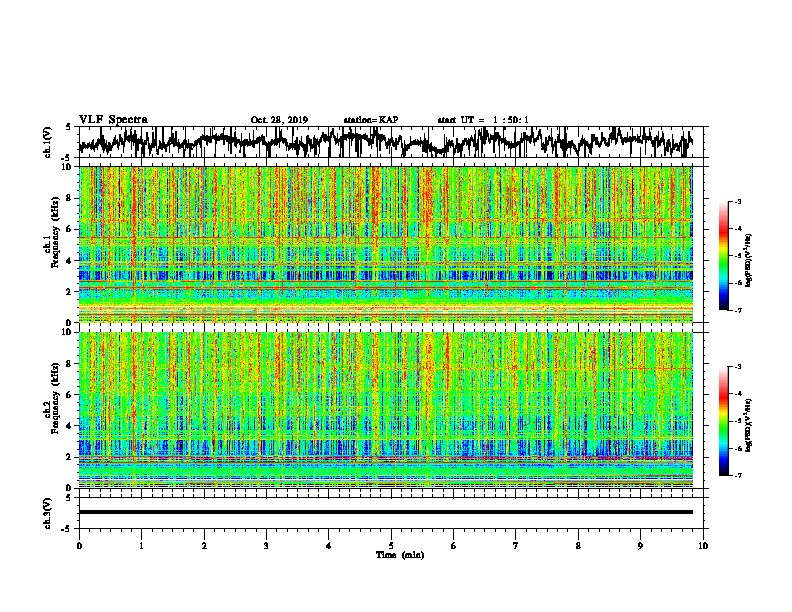Click the time axis tick label "5"
The height and width of the screenshot is (612, 792).
(x=391, y=546)
